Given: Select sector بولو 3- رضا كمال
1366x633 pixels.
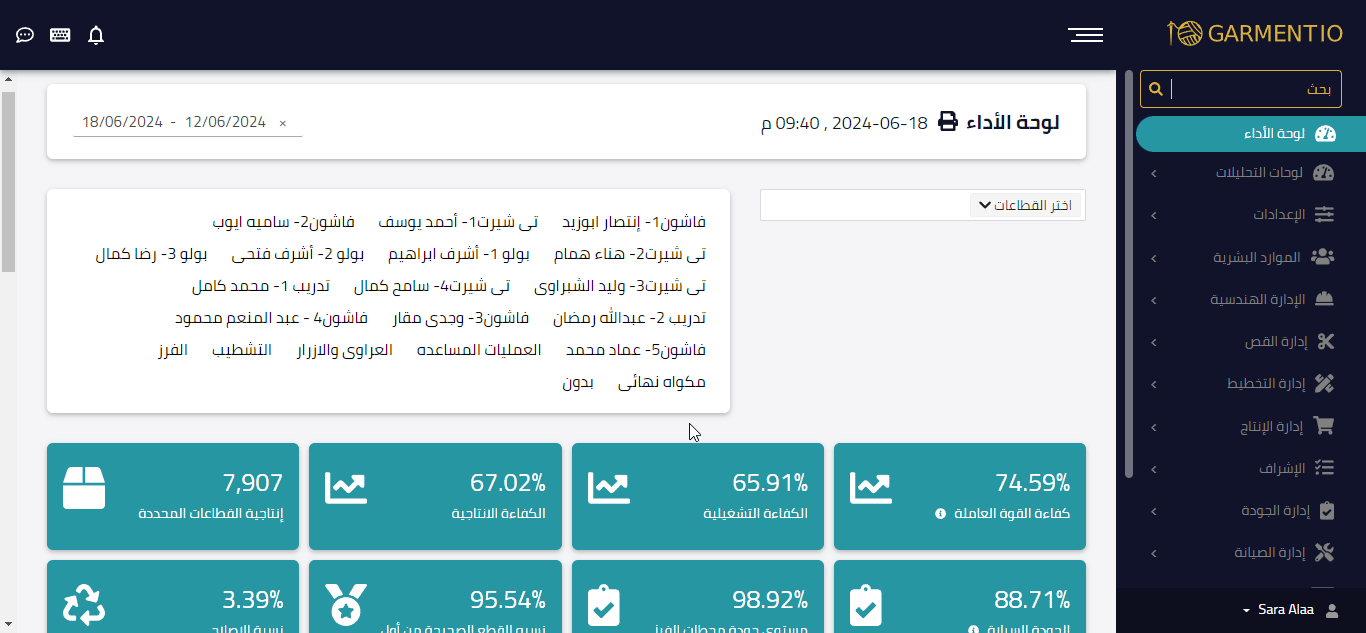Looking at the screenshot, I should click(150, 254).
